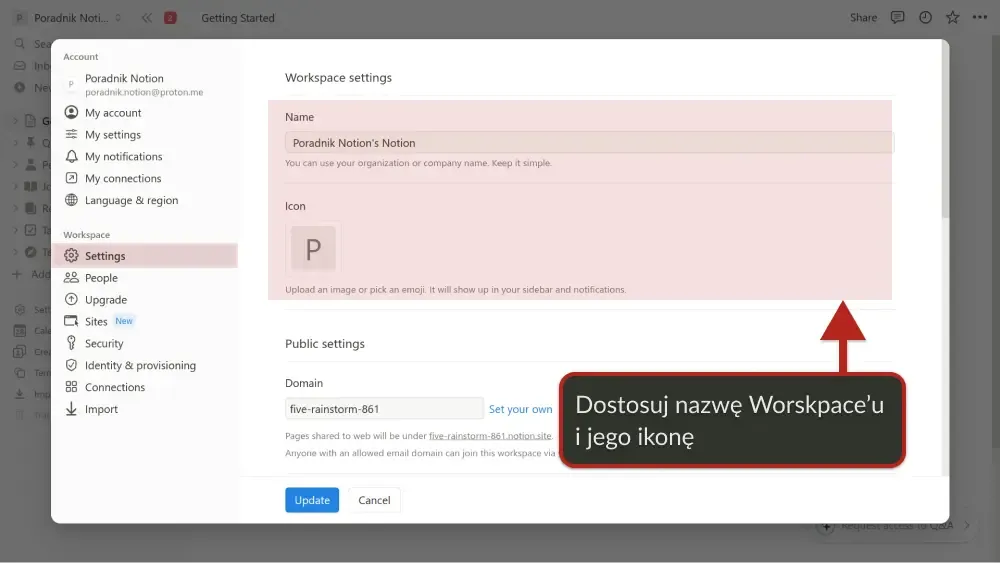Click the Security key icon
Image resolution: width=1000 pixels, height=563 pixels.
click(x=71, y=343)
